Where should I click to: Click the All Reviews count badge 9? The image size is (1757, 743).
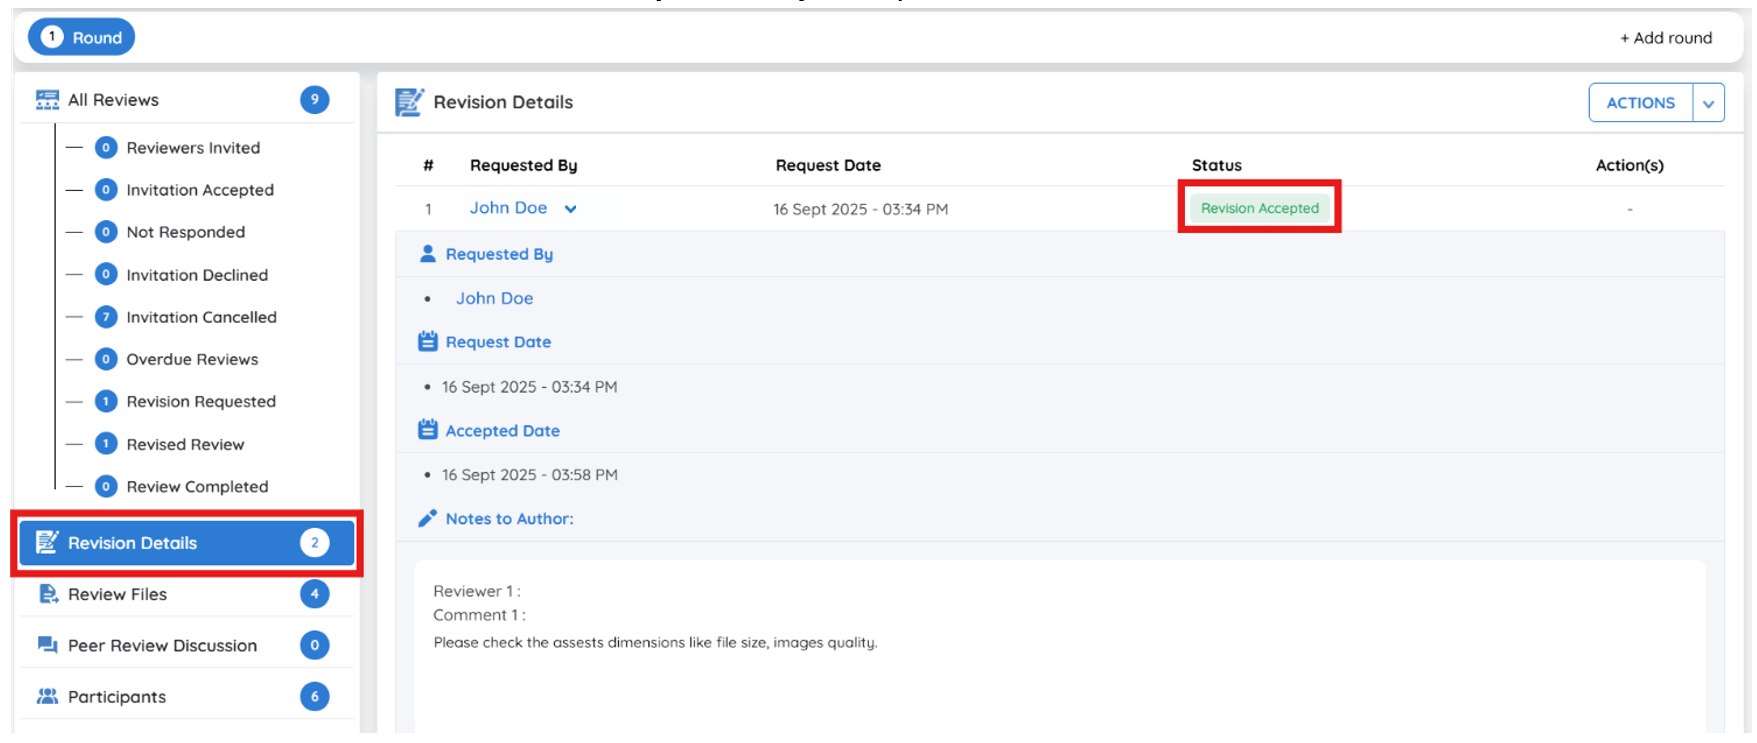click(315, 99)
